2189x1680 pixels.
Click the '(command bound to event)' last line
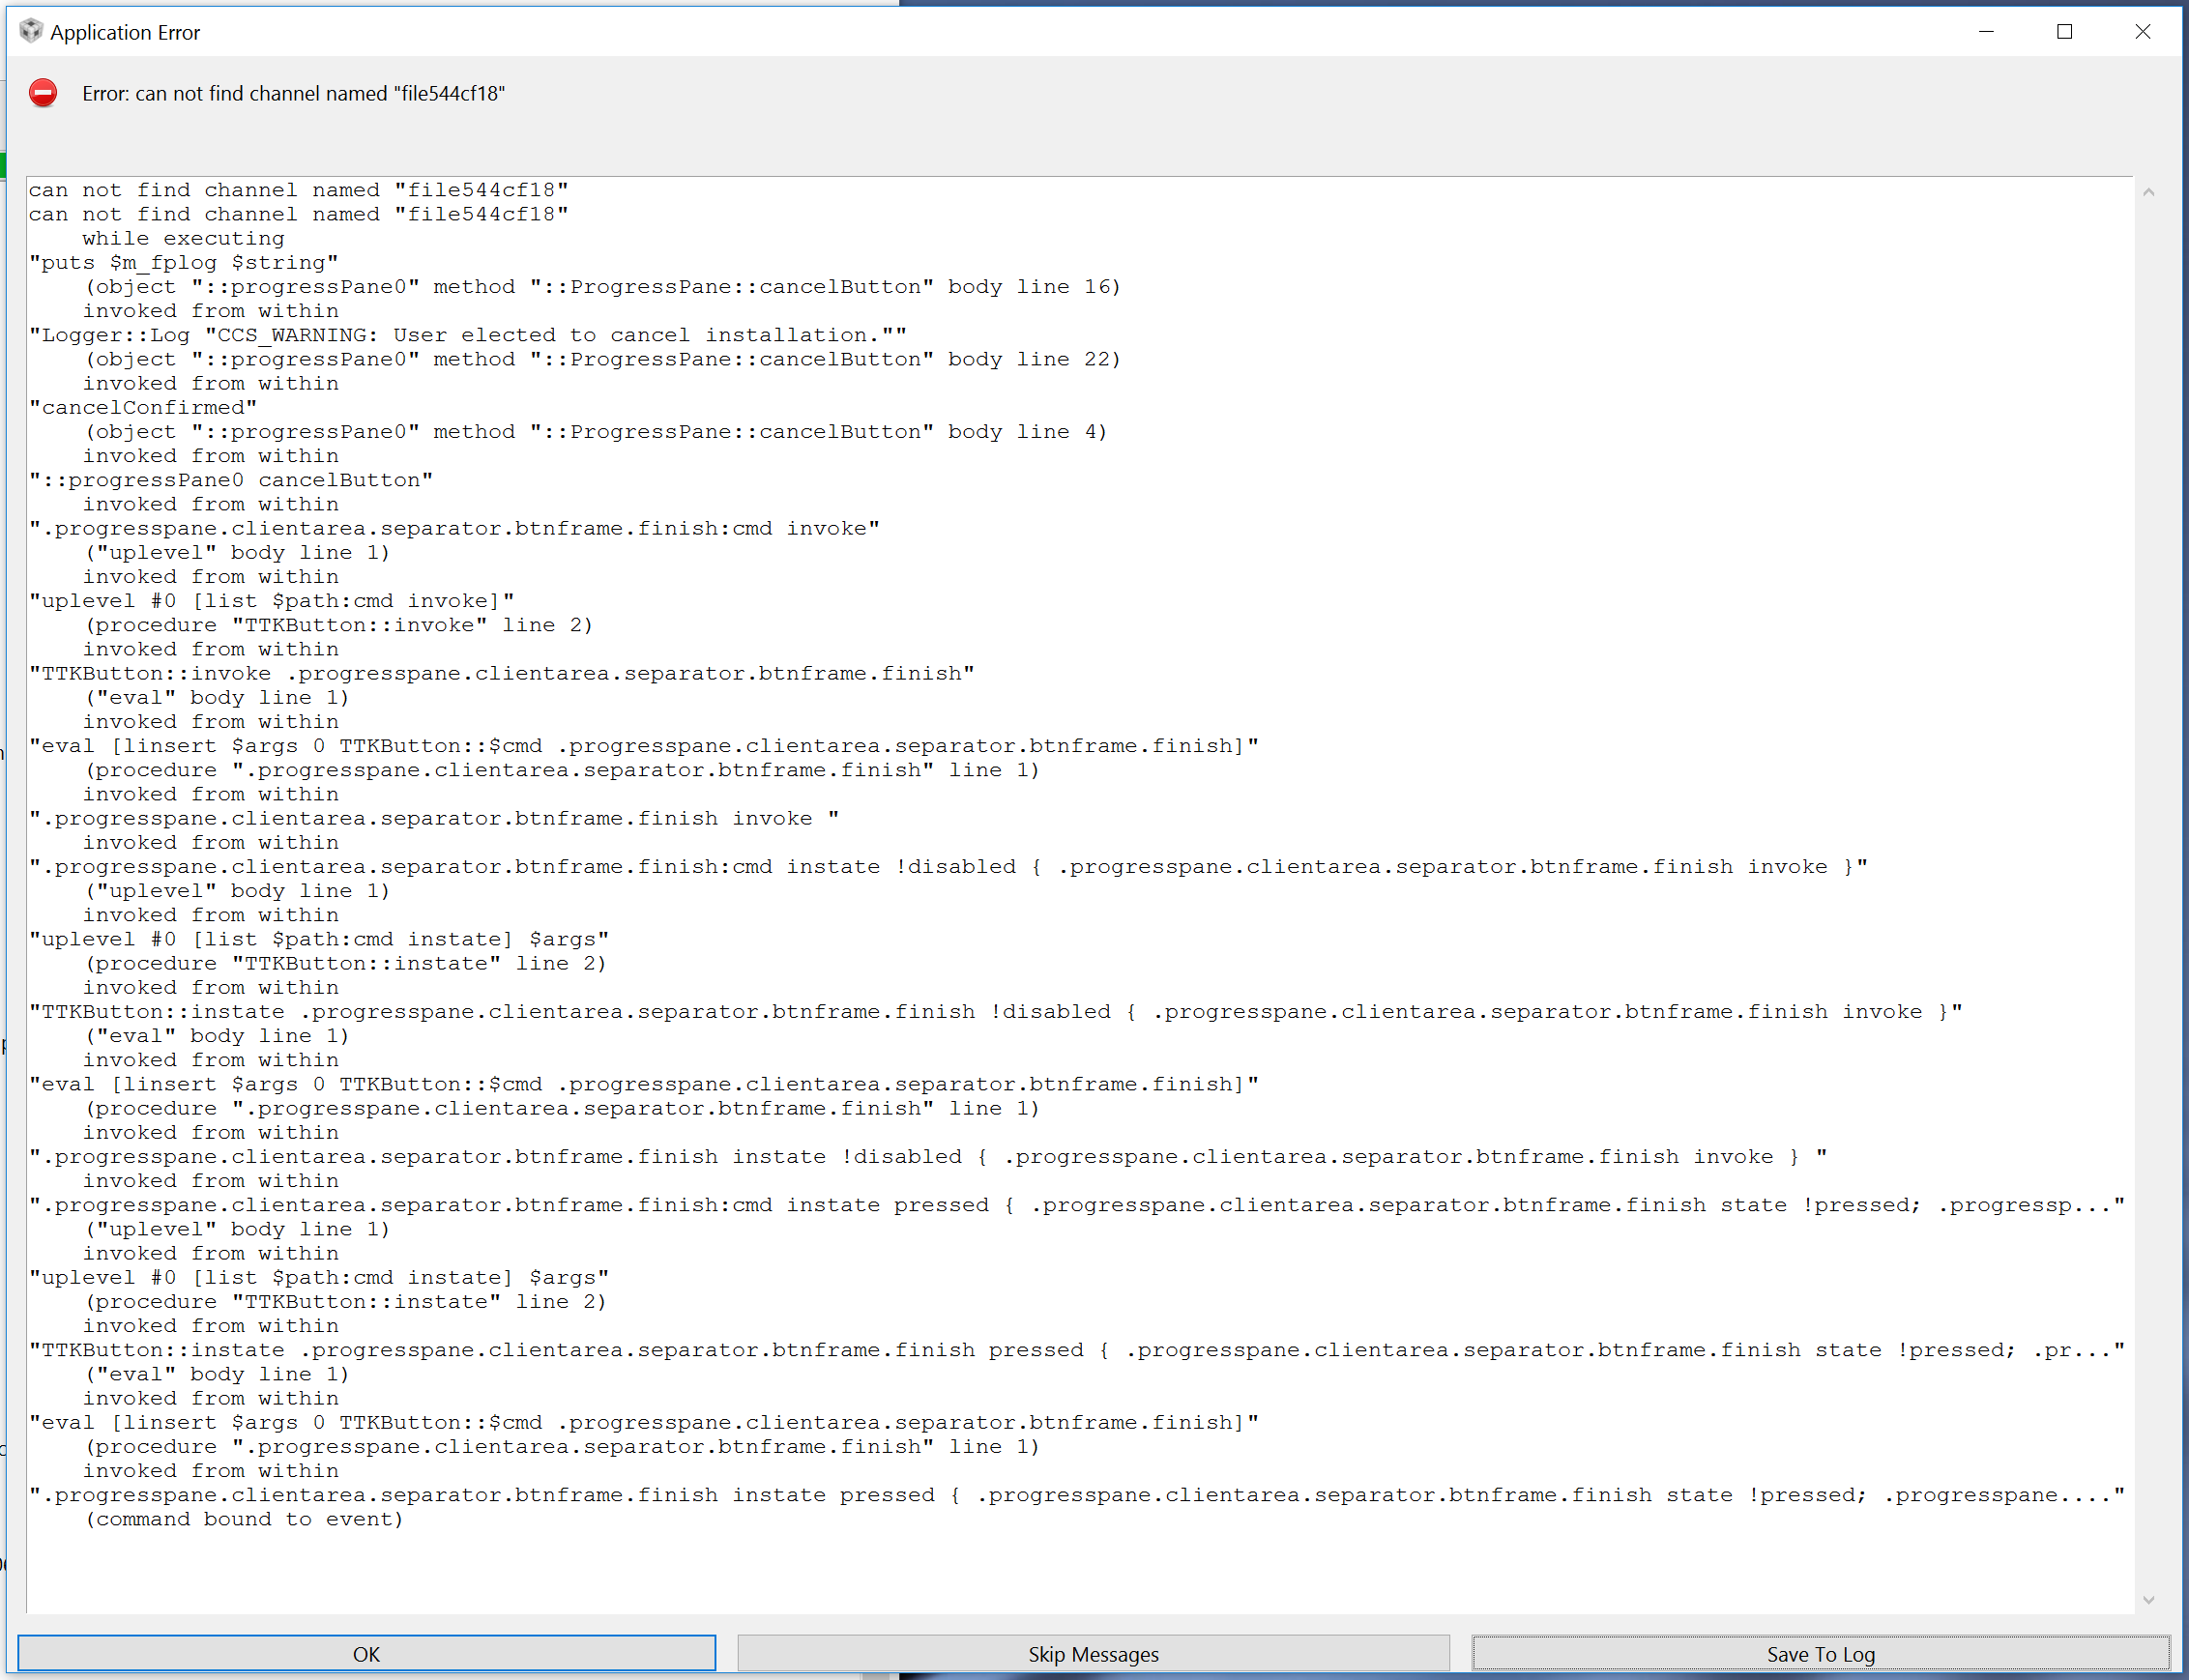pyautogui.click(x=244, y=1519)
